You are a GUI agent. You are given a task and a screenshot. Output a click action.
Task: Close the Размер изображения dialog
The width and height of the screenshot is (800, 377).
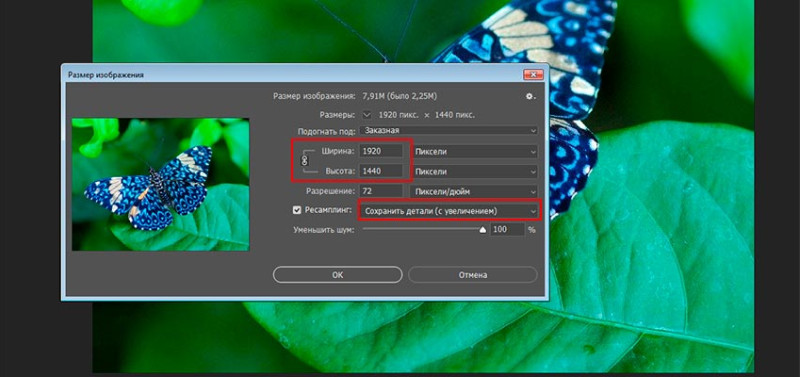tap(533, 75)
